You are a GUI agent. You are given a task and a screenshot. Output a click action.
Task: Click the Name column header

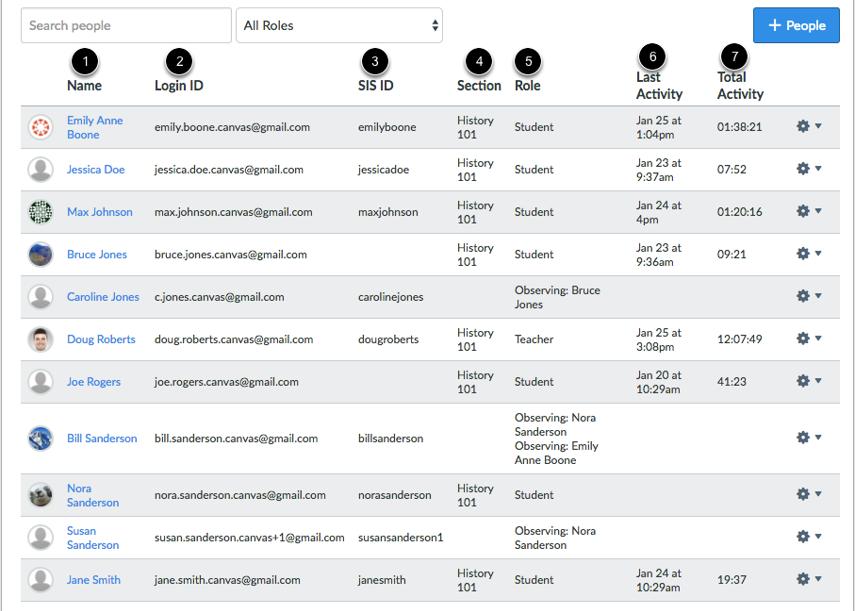85,86
